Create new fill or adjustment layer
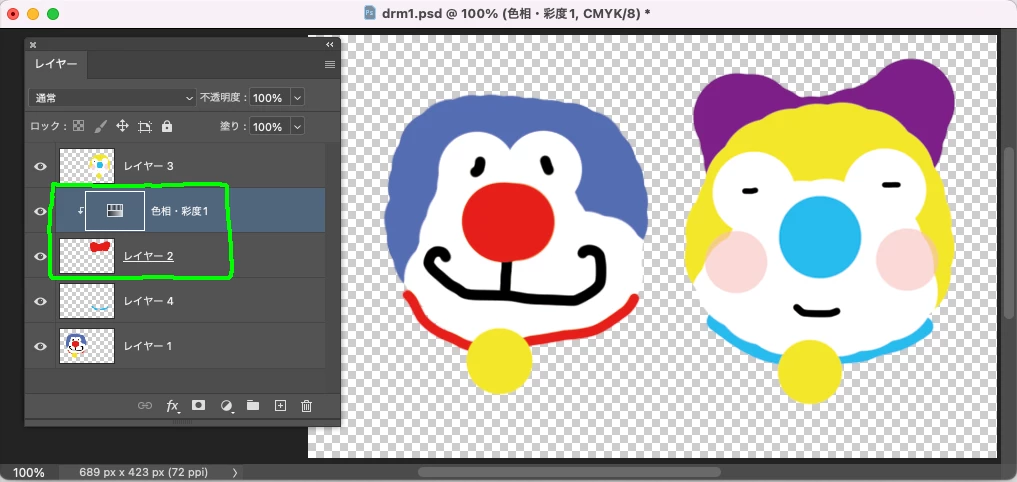 pyautogui.click(x=226, y=406)
